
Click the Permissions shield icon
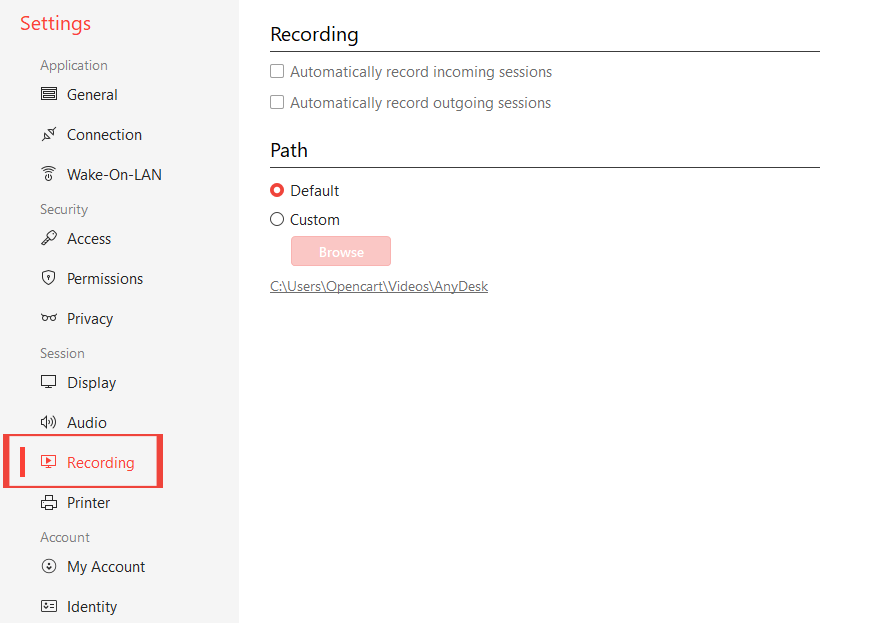(x=49, y=279)
